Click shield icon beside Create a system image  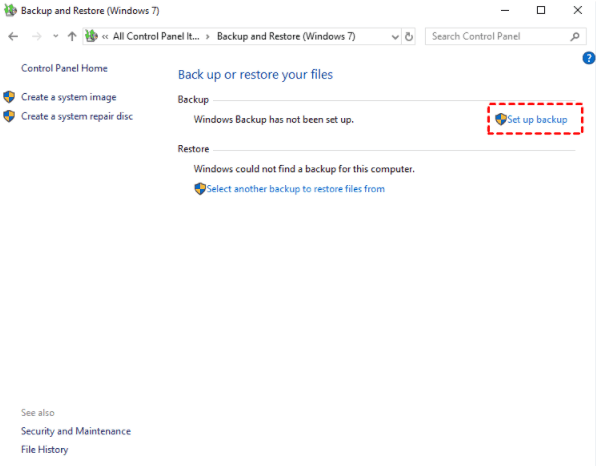9,97
